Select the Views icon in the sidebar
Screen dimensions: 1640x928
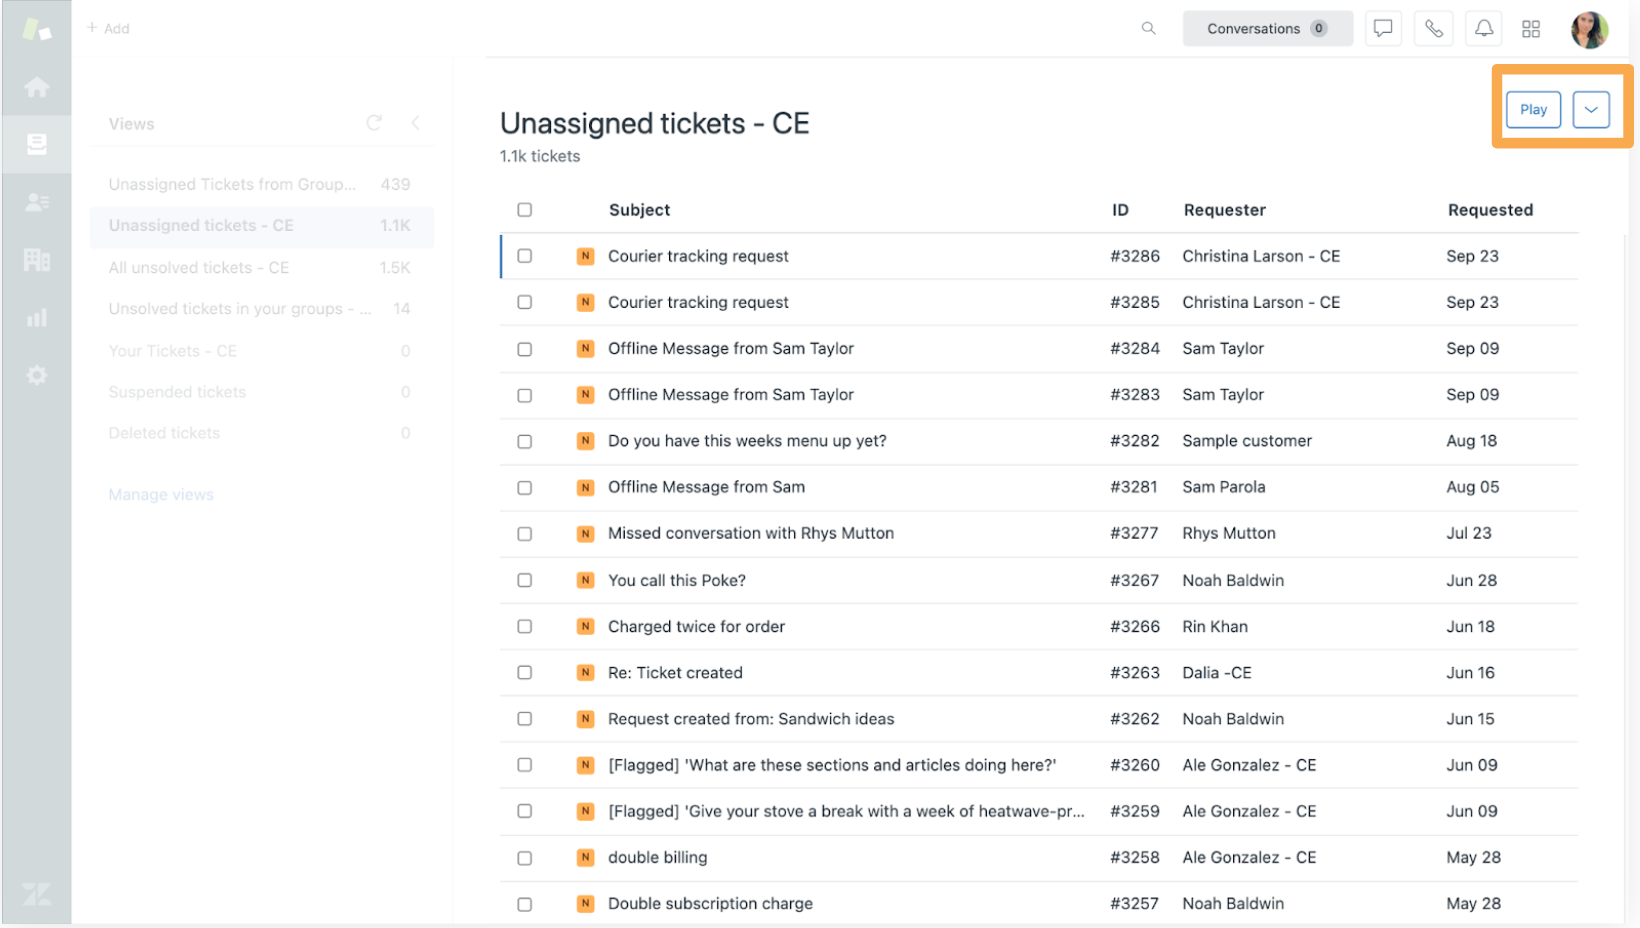coord(36,144)
